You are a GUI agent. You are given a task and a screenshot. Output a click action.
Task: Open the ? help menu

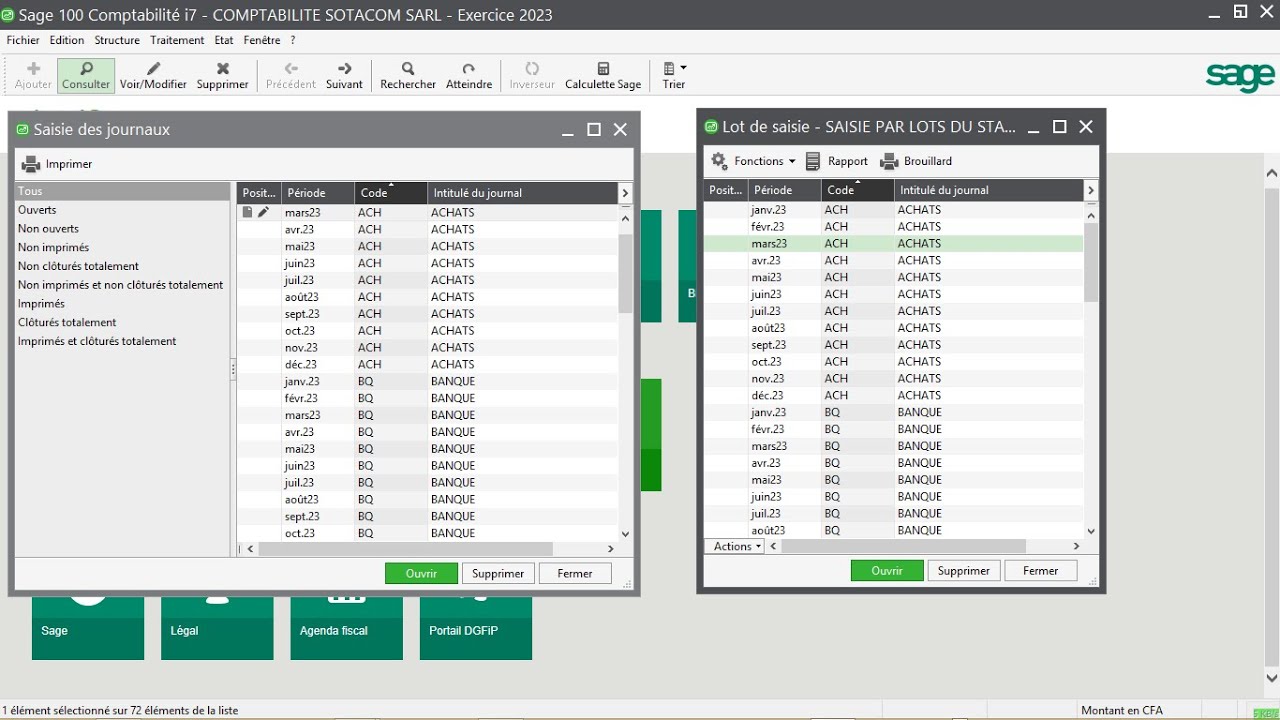click(293, 40)
